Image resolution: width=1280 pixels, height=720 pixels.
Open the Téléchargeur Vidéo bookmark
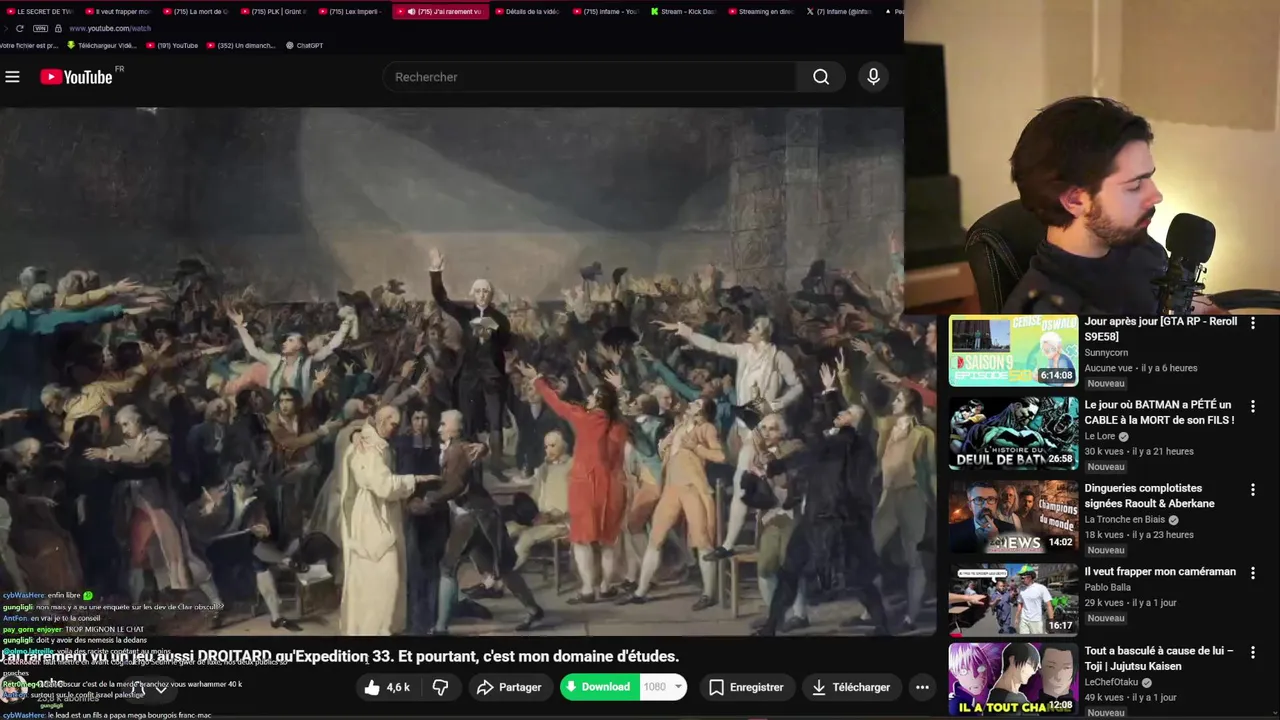pos(101,45)
